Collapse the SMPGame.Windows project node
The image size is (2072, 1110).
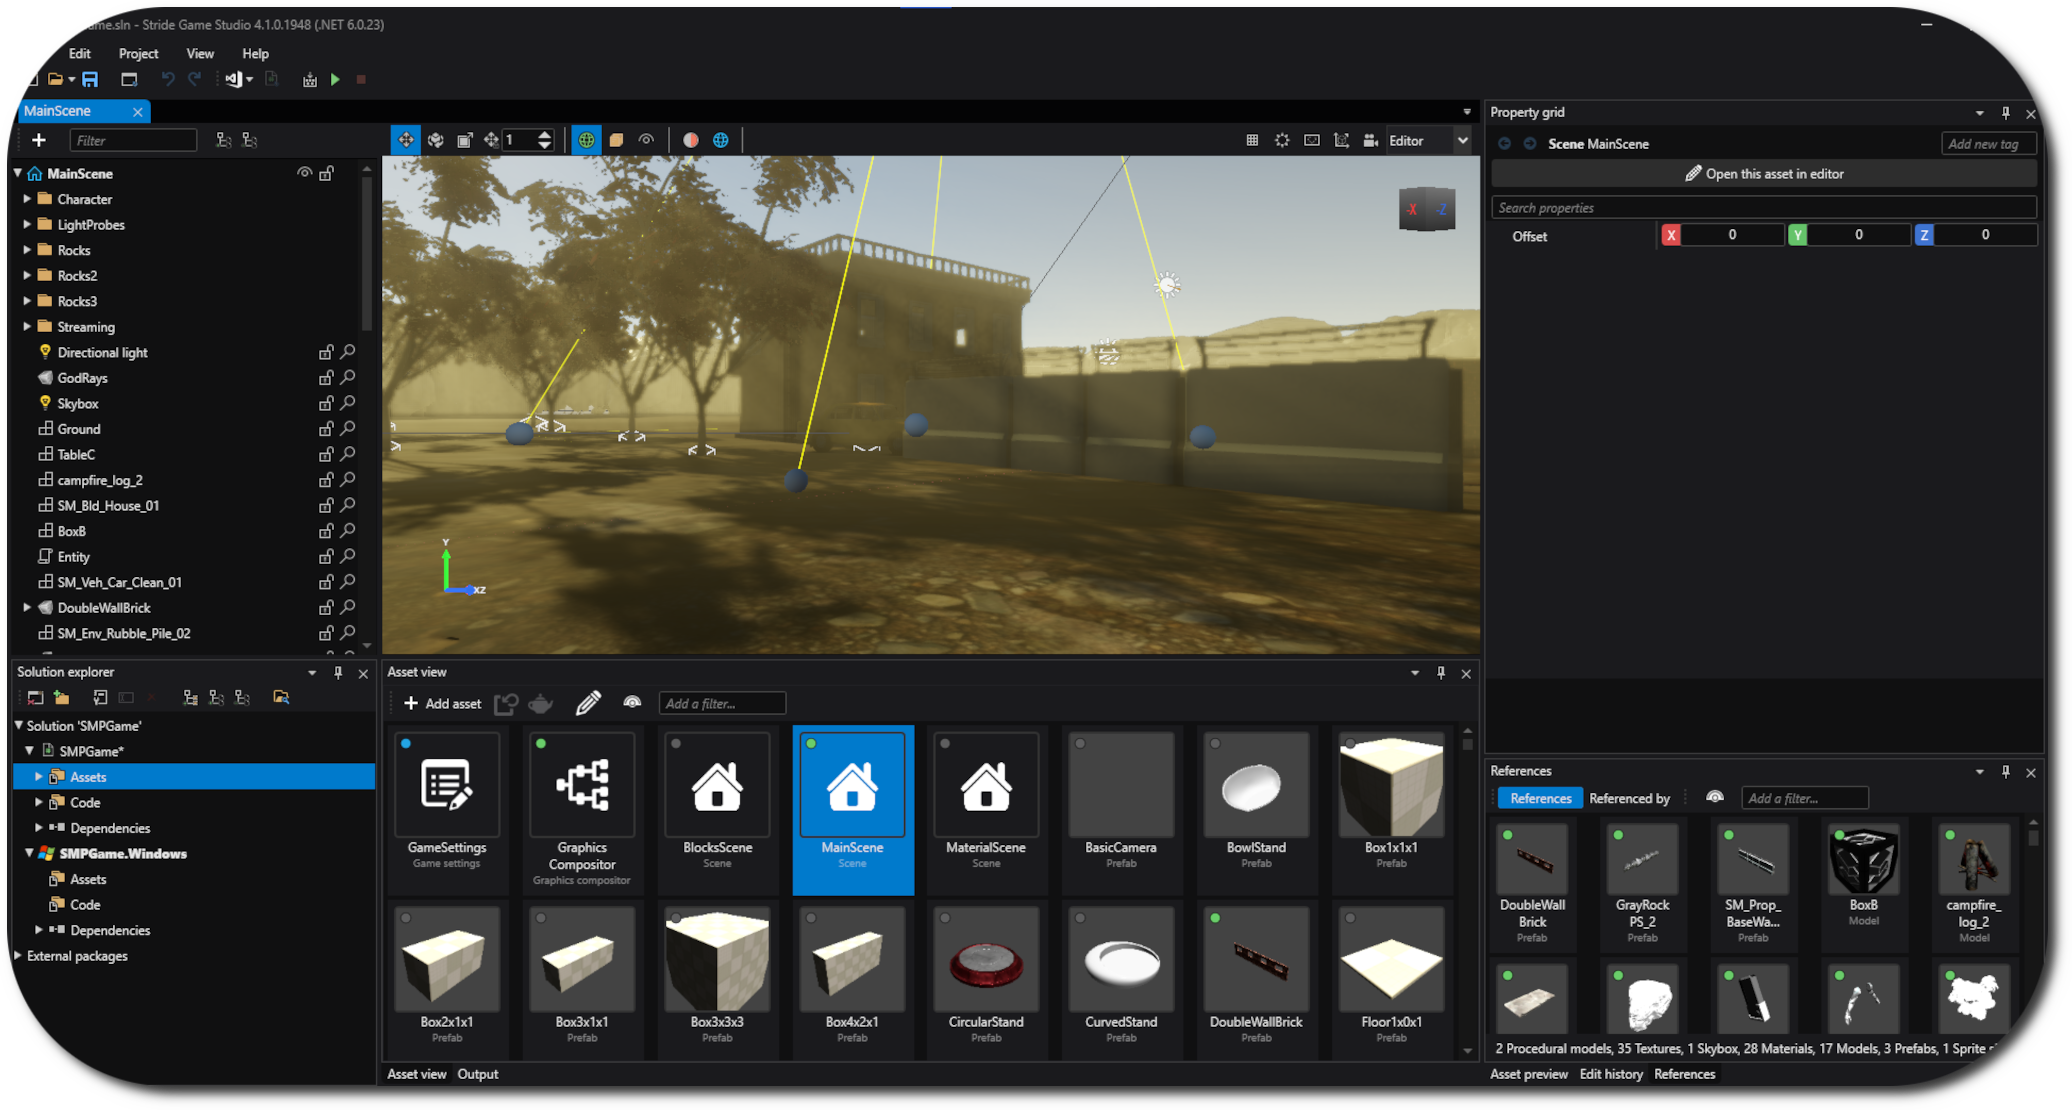click(29, 853)
